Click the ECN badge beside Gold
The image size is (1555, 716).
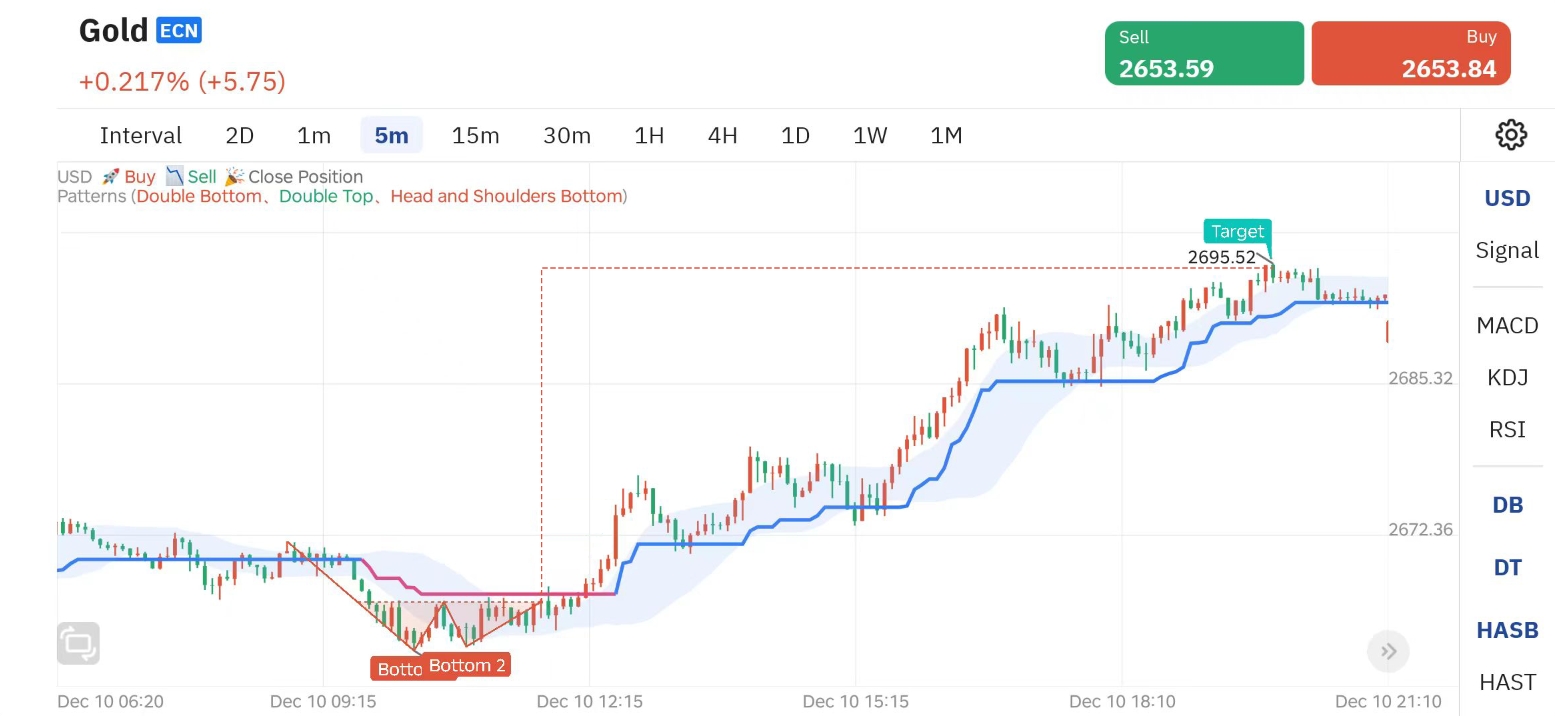[x=179, y=31]
